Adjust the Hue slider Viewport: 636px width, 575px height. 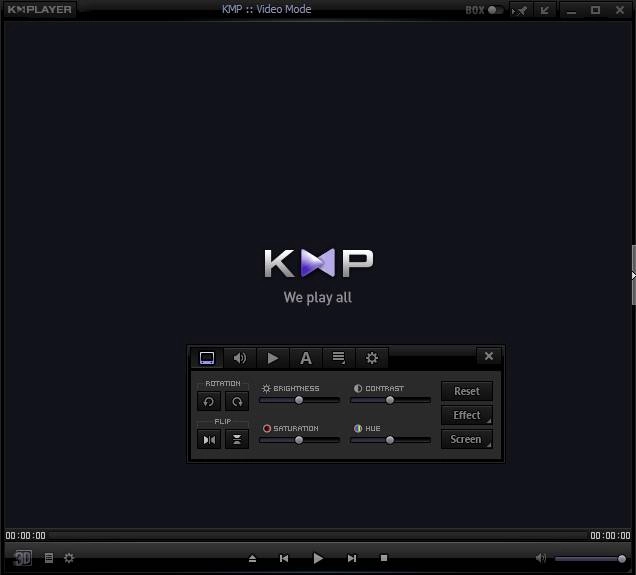pyautogui.click(x=390, y=440)
